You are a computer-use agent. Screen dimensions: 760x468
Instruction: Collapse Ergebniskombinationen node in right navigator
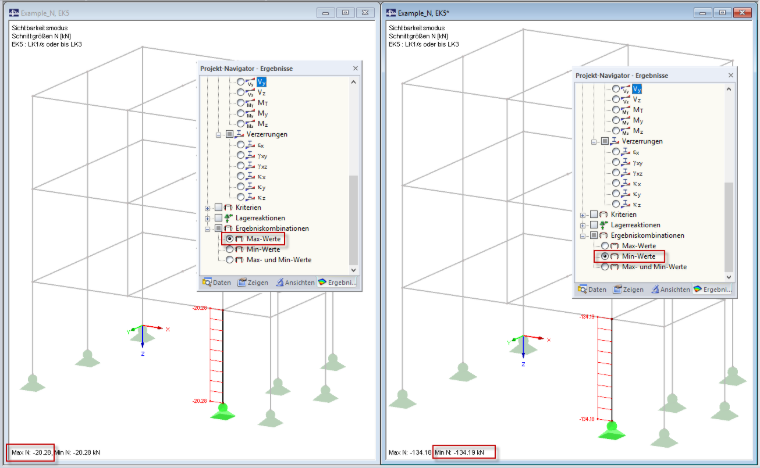583,236
